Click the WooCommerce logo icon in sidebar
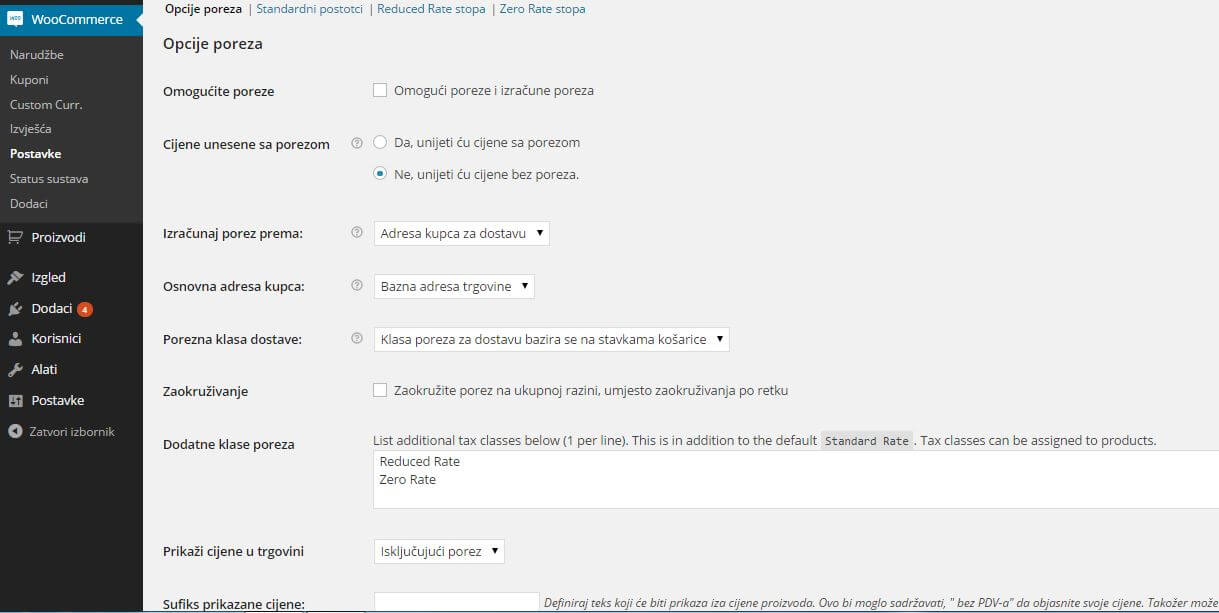This screenshot has height=613, width=1219. click(x=15, y=19)
